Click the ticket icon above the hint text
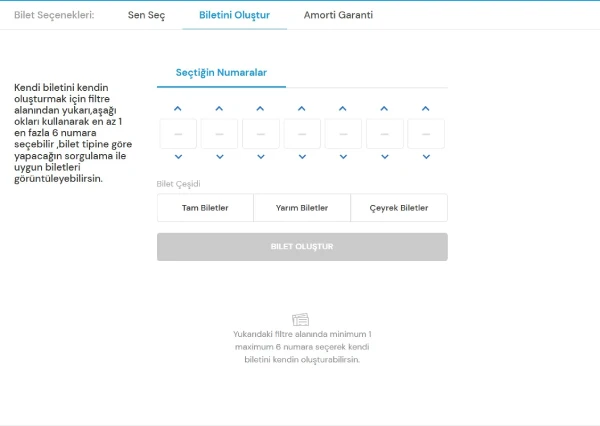This screenshot has width=600, height=426. click(x=301, y=319)
